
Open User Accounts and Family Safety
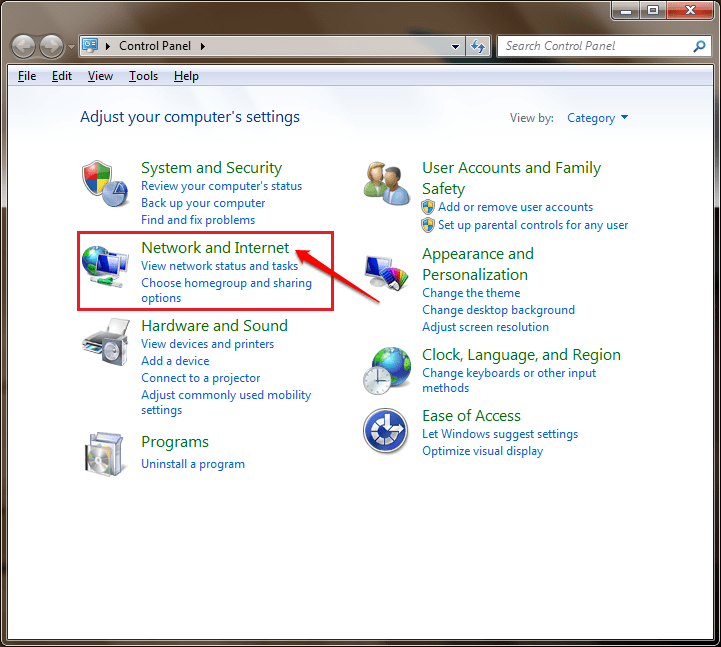[511, 178]
